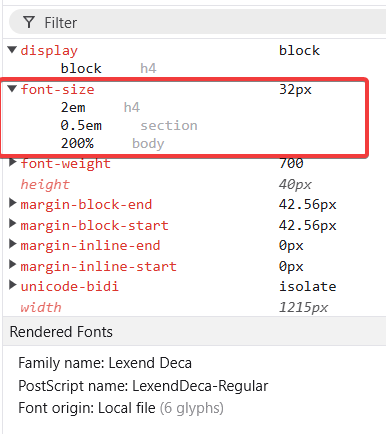Focus the Filter input field

coord(197,22)
